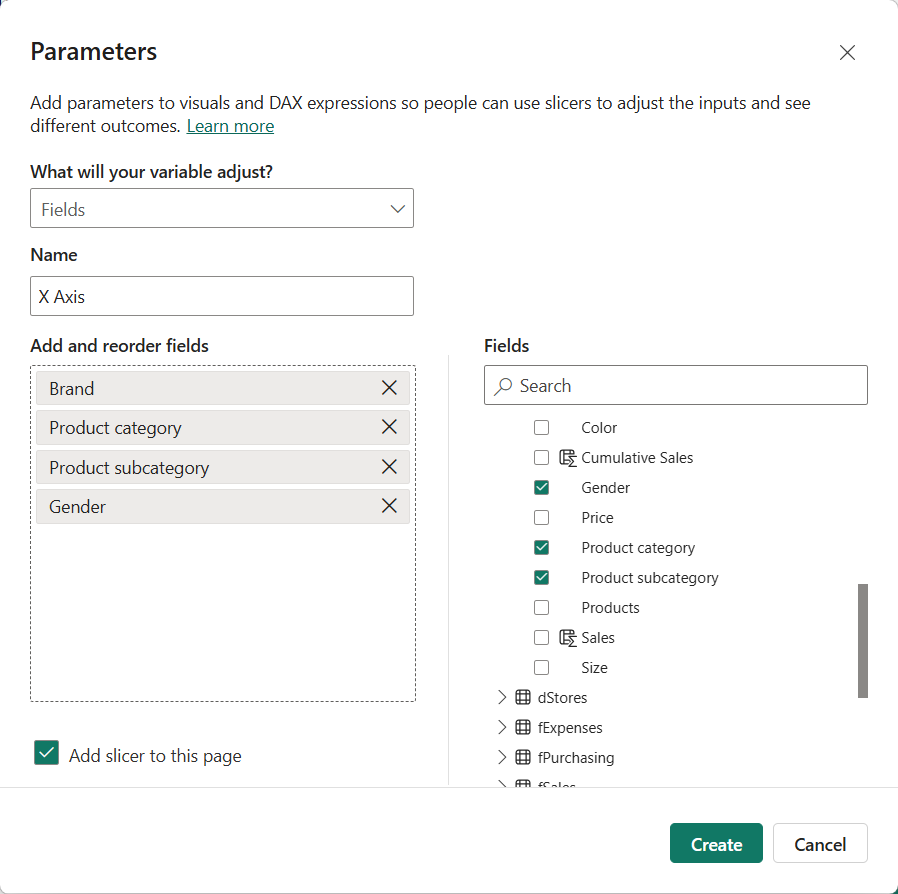Remove Gender from the field list
This screenshot has height=894, width=898.
click(389, 506)
